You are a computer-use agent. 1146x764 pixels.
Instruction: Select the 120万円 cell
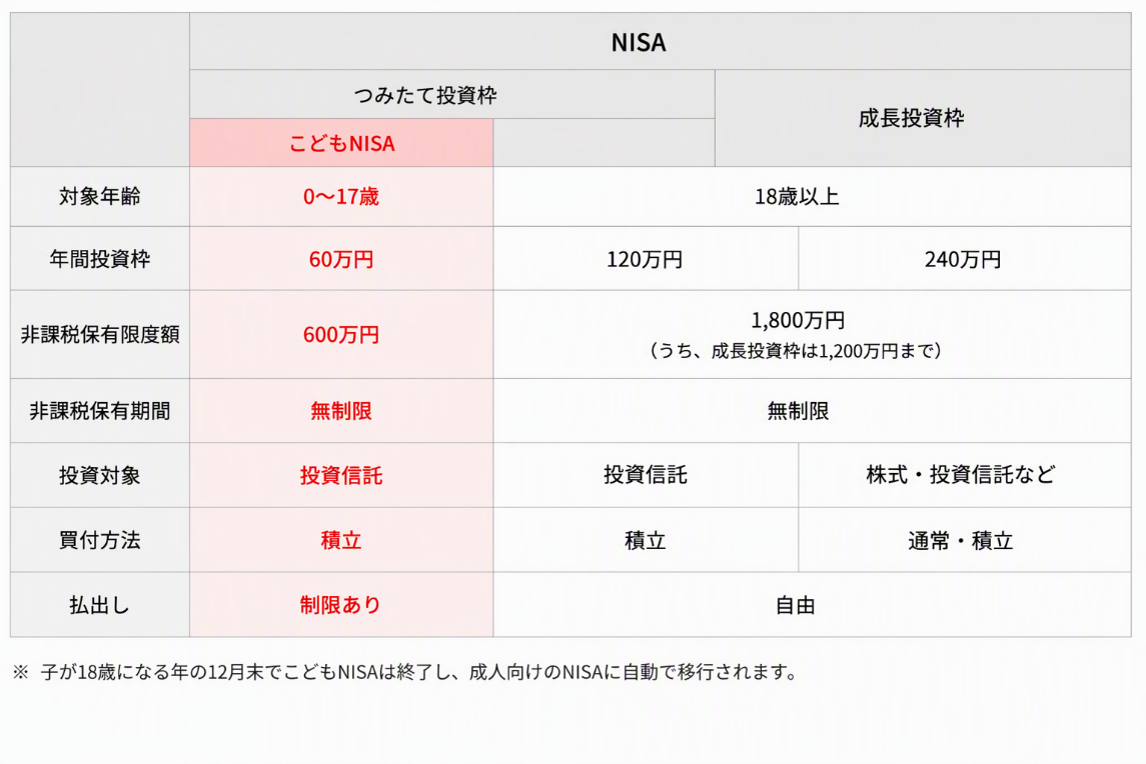[646, 259]
